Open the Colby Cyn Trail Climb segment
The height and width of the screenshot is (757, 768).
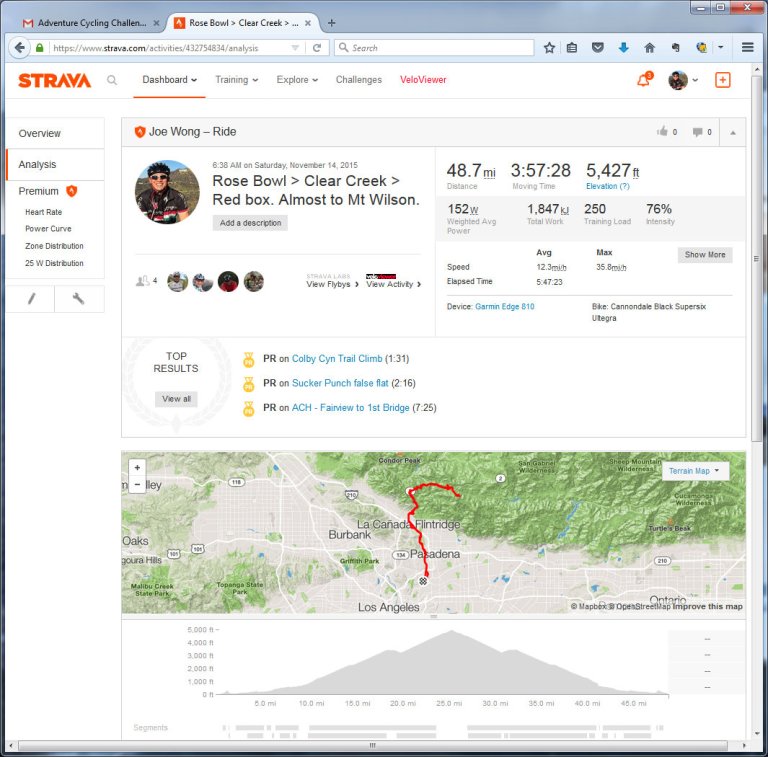[337, 358]
